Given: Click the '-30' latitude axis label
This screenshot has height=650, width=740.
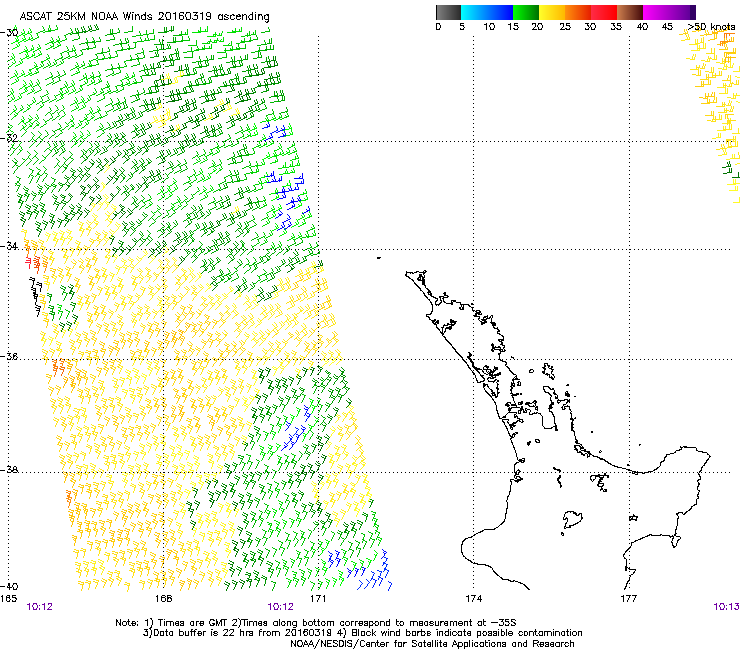Looking at the screenshot, I should 9,33.
